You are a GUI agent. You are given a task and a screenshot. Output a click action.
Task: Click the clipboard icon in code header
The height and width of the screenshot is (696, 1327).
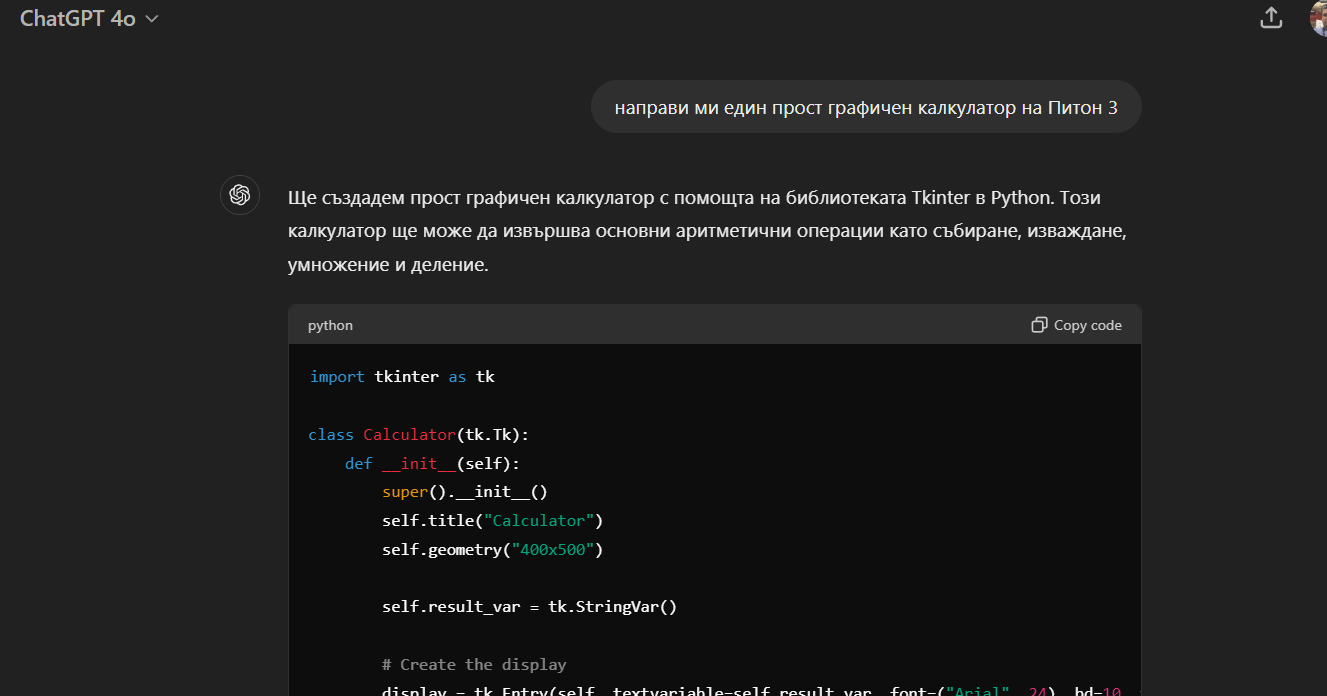(1039, 325)
